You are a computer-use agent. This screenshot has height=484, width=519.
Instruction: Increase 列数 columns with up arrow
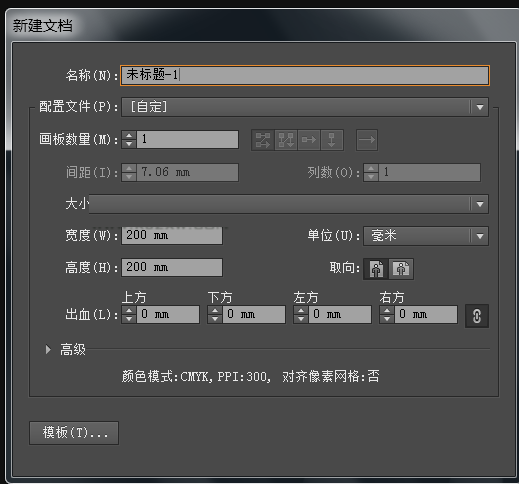371,168
